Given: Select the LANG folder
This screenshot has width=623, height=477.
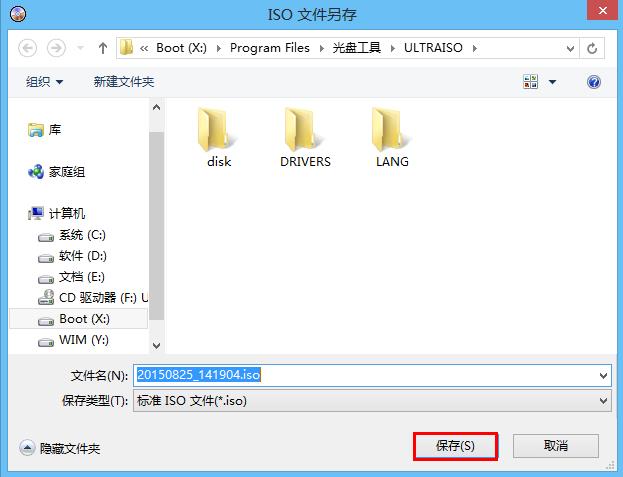Looking at the screenshot, I should click(392, 138).
